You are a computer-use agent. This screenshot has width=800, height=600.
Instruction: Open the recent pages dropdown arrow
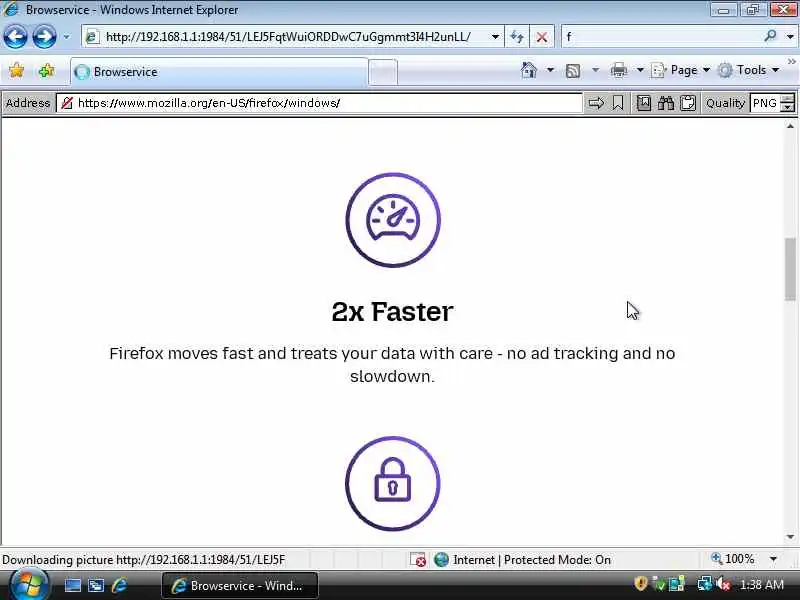66,37
